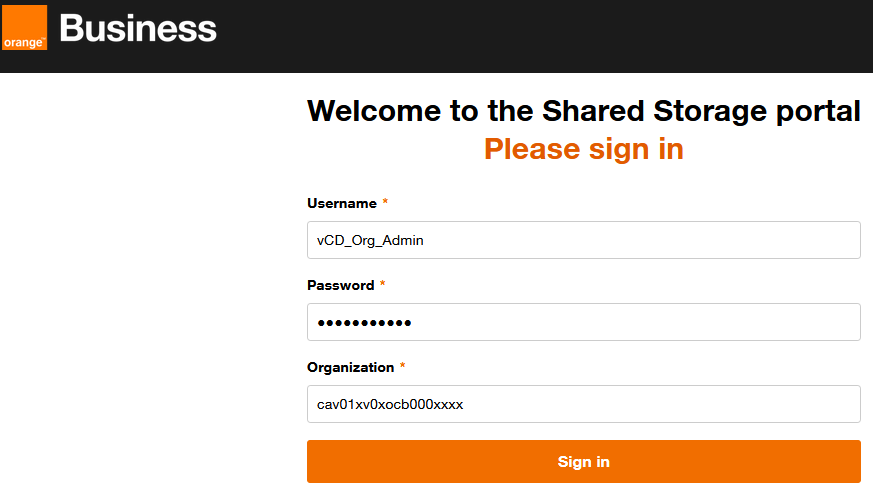Focus the Password input field
873x487 pixels.
(583, 322)
